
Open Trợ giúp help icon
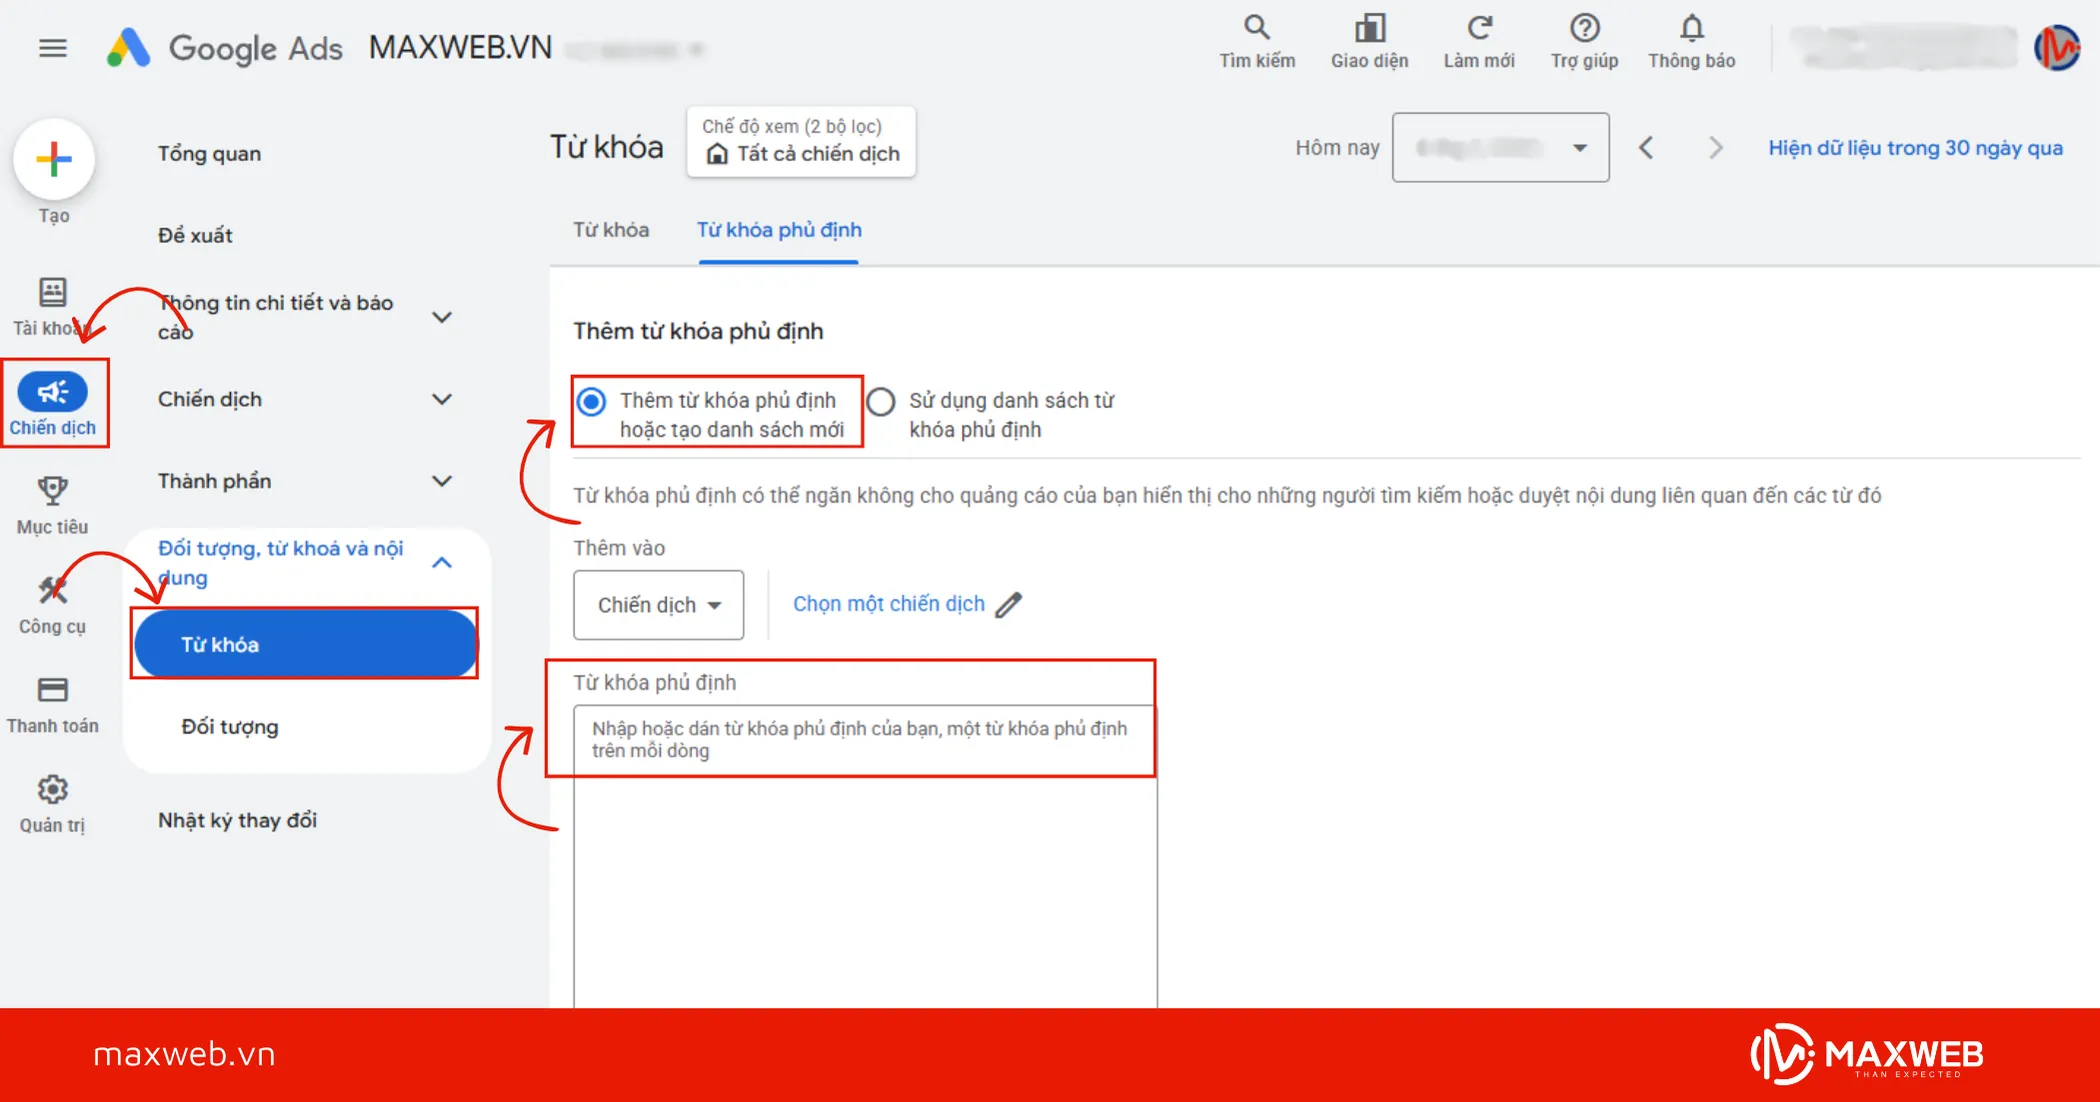1584,29
